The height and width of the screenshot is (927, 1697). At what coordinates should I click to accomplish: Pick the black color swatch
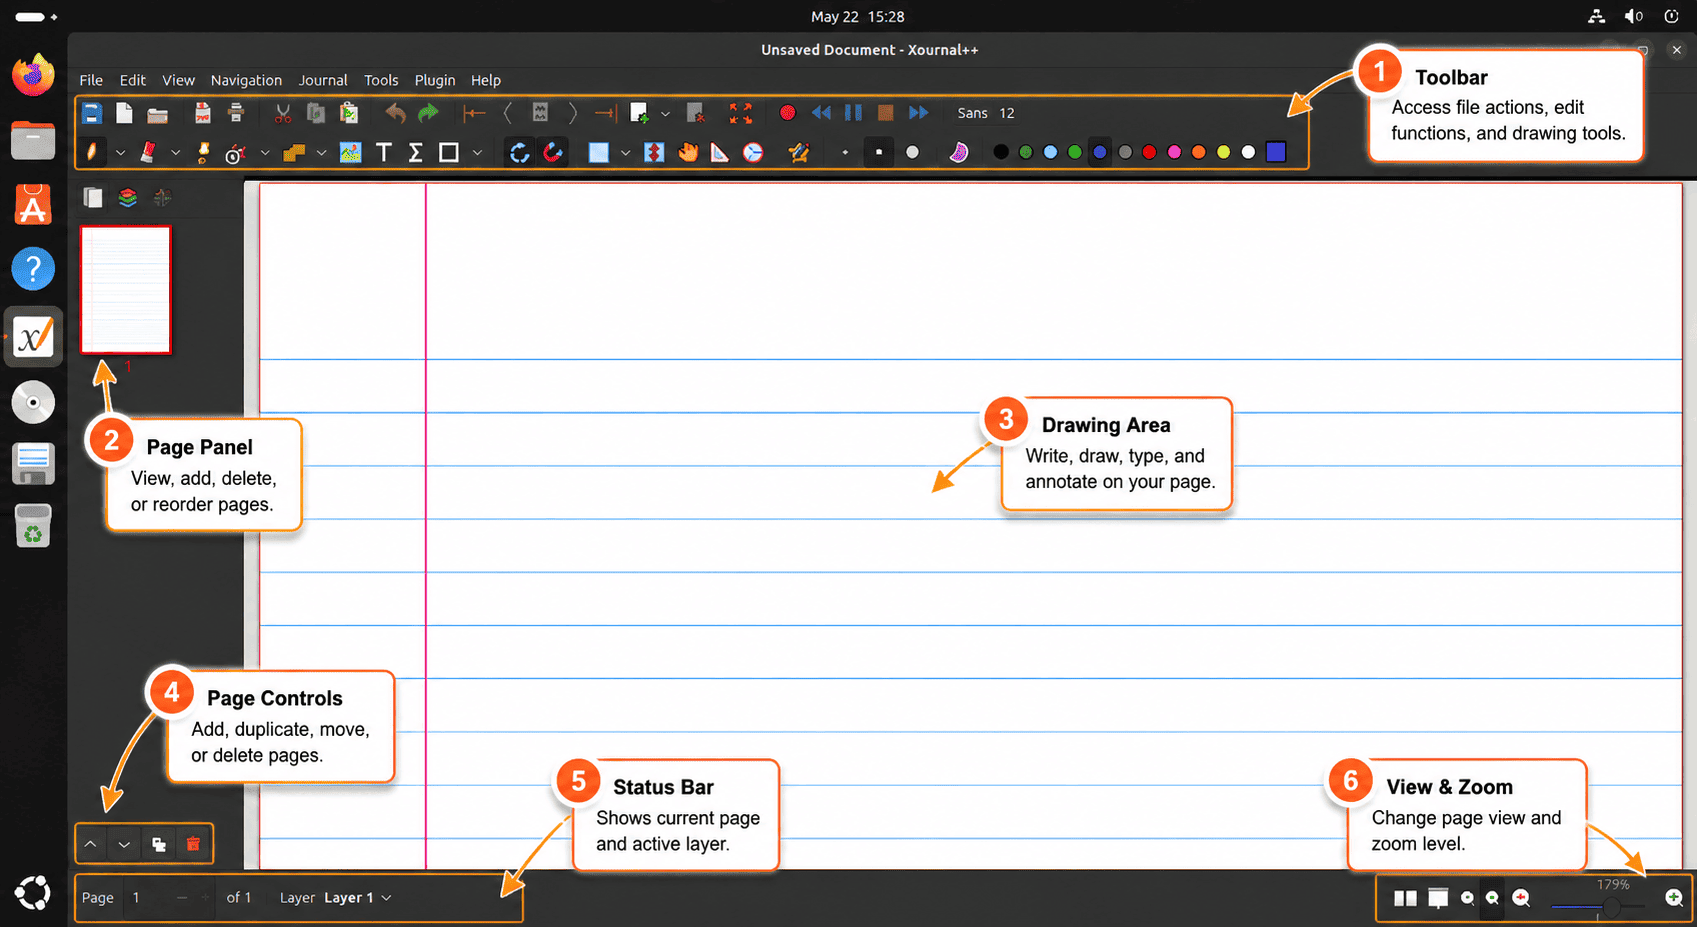pyautogui.click(x=1001, y=152)
